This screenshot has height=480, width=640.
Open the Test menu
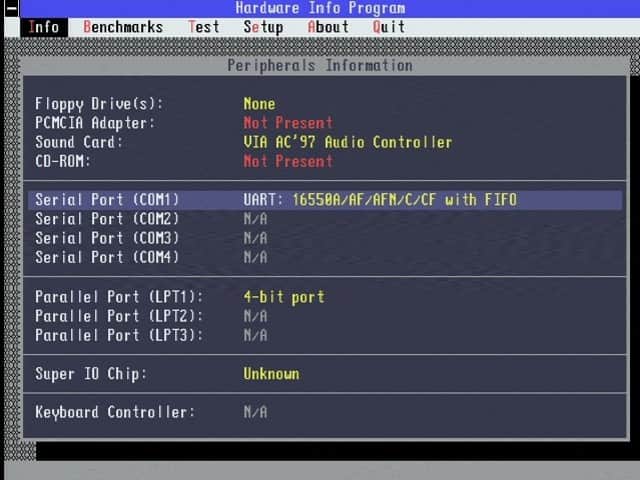coord(204,27)
